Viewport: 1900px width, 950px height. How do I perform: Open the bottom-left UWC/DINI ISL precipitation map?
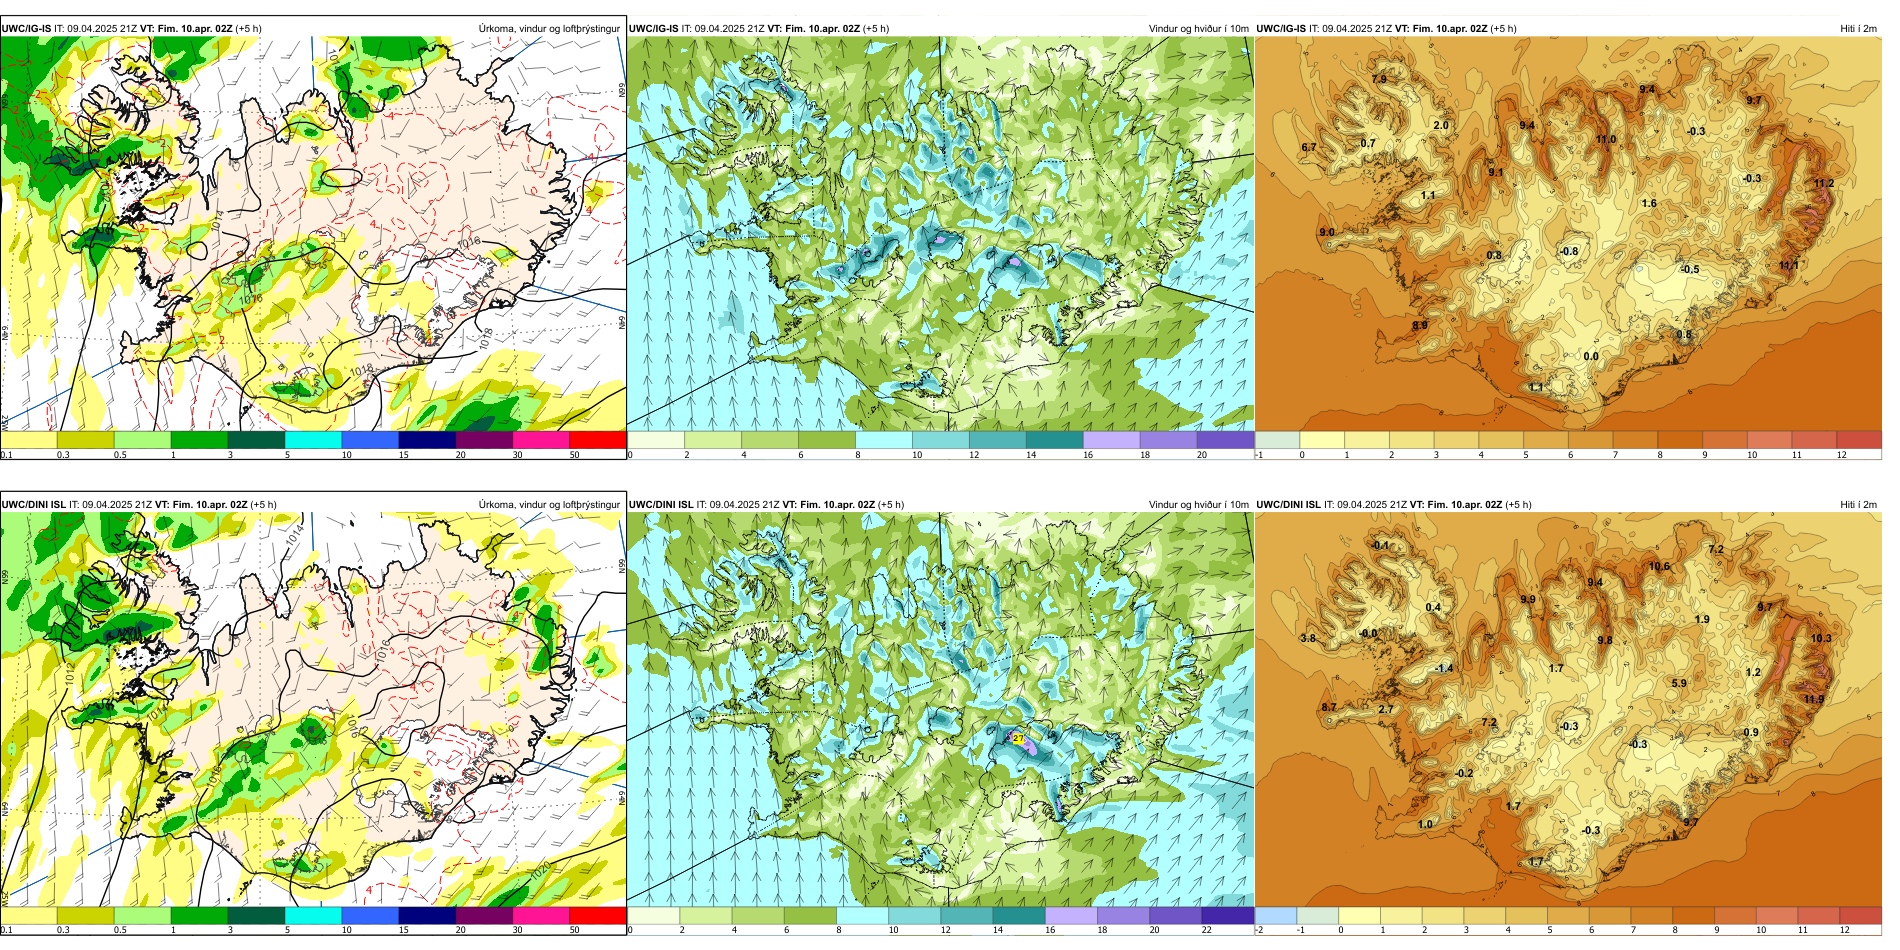pos(313,709)
